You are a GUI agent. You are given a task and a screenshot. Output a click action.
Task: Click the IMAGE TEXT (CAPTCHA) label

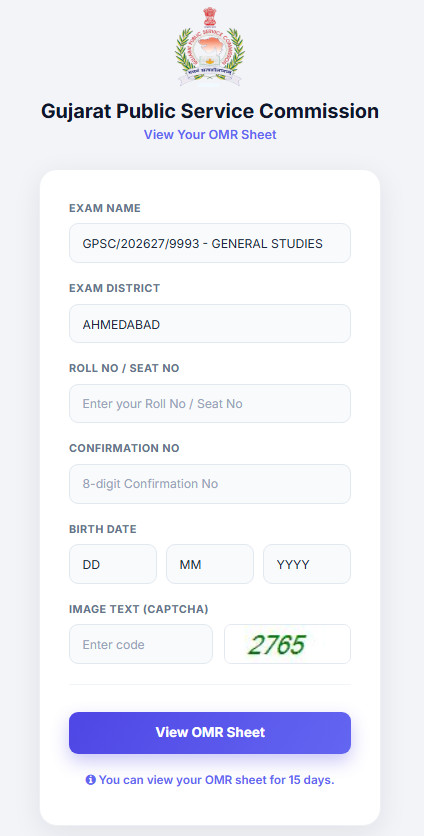tap(139, 609)
